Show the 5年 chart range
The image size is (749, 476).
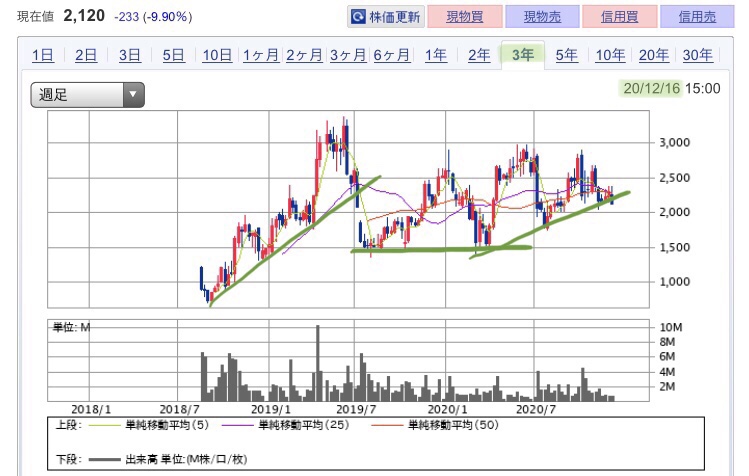point(566,55)
